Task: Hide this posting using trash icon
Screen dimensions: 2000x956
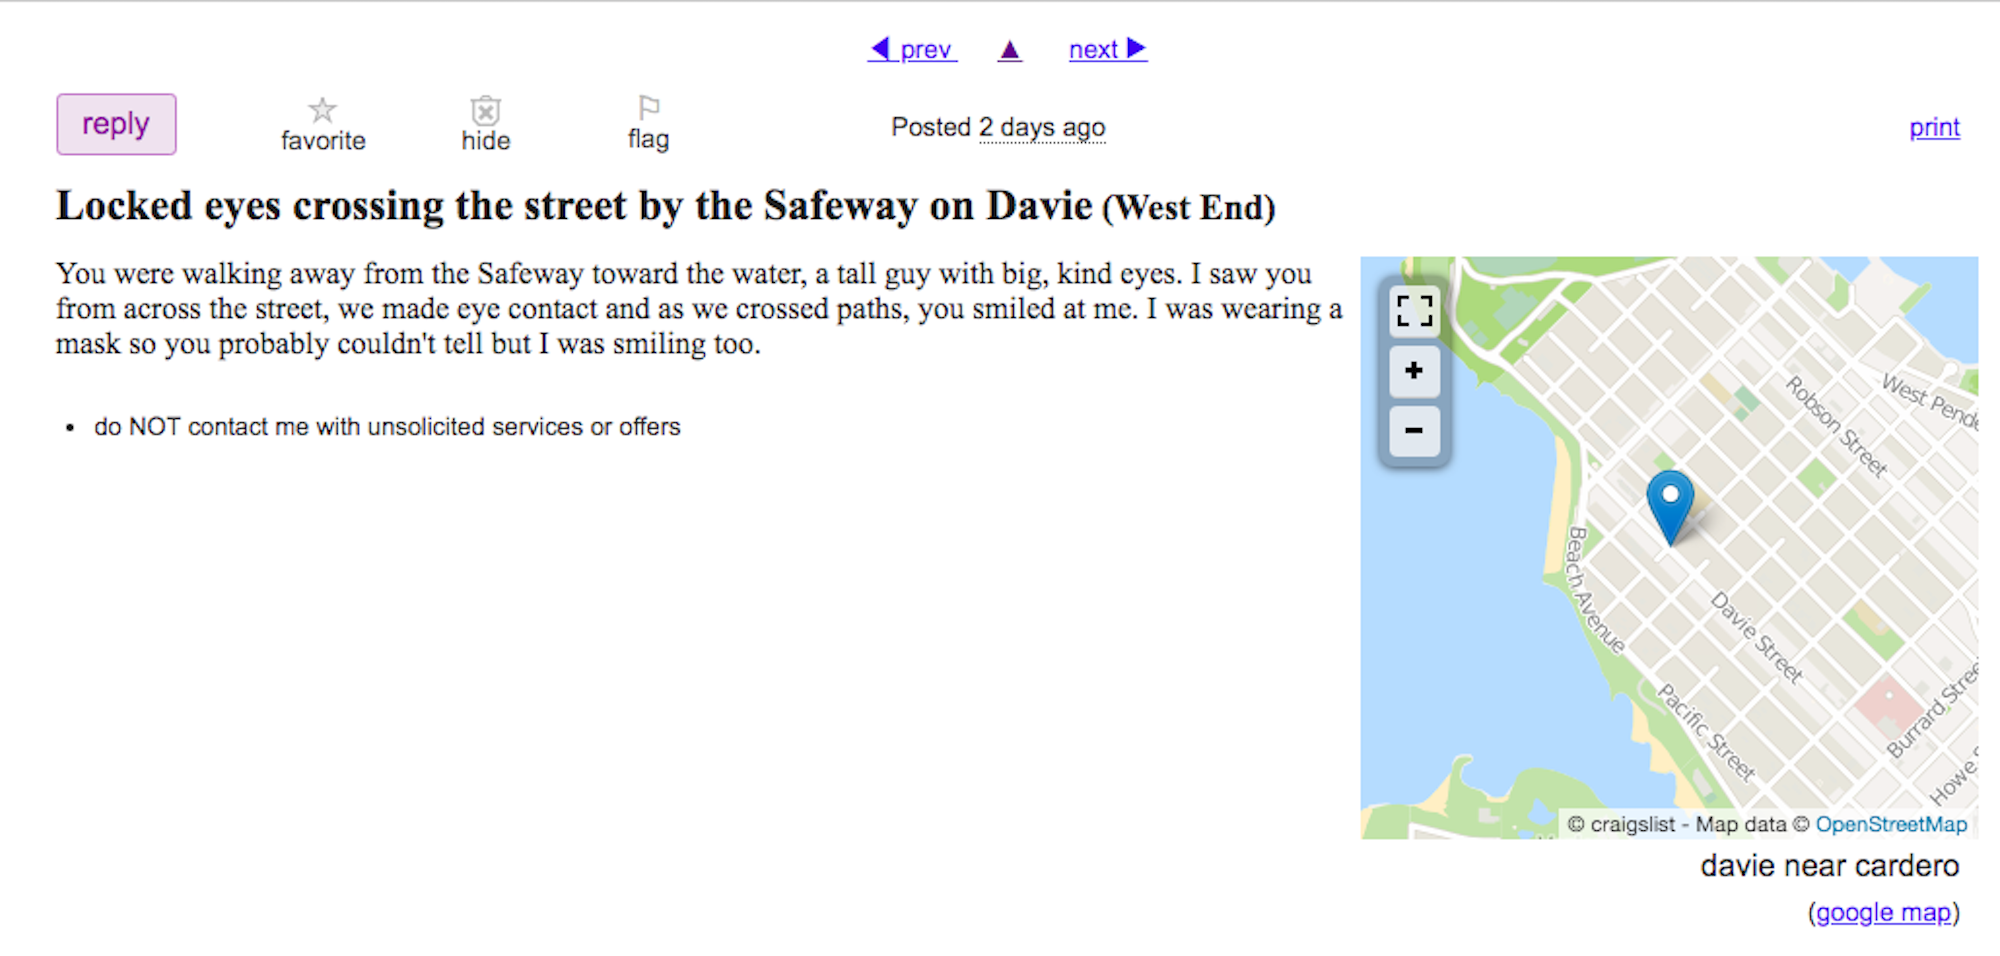Action: (486, 110)
